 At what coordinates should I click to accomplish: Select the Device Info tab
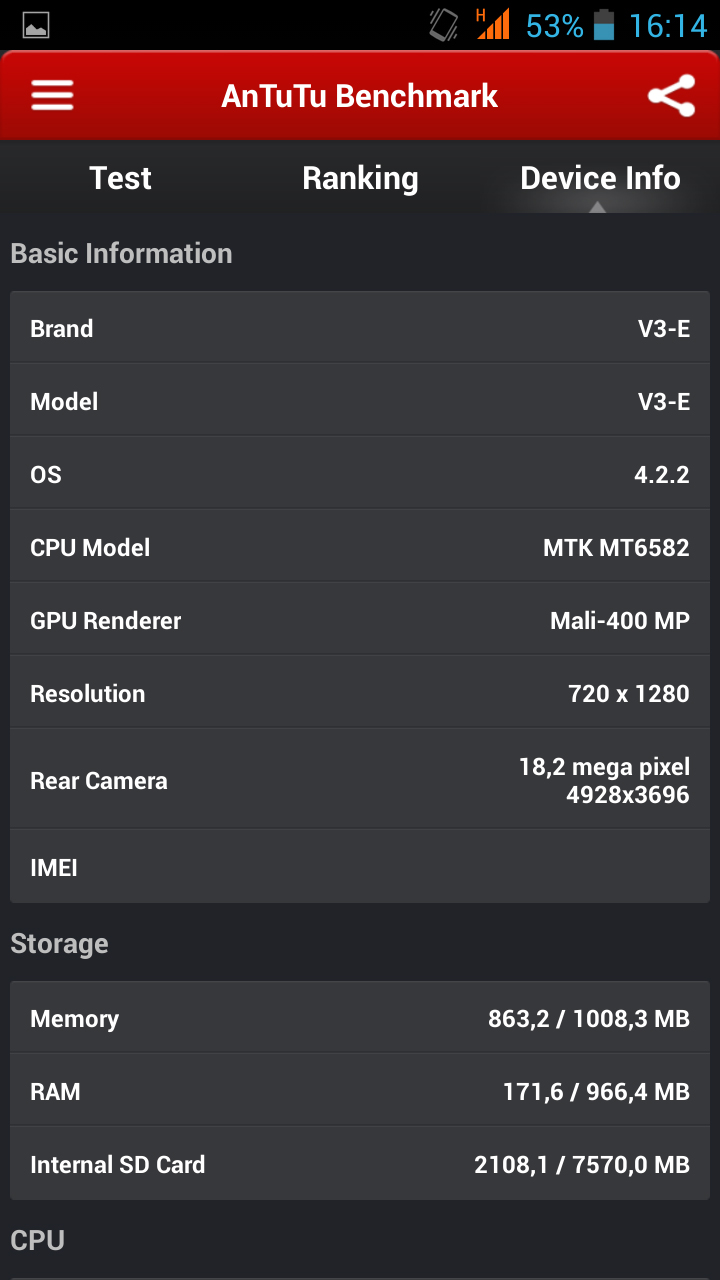point(600,178)
